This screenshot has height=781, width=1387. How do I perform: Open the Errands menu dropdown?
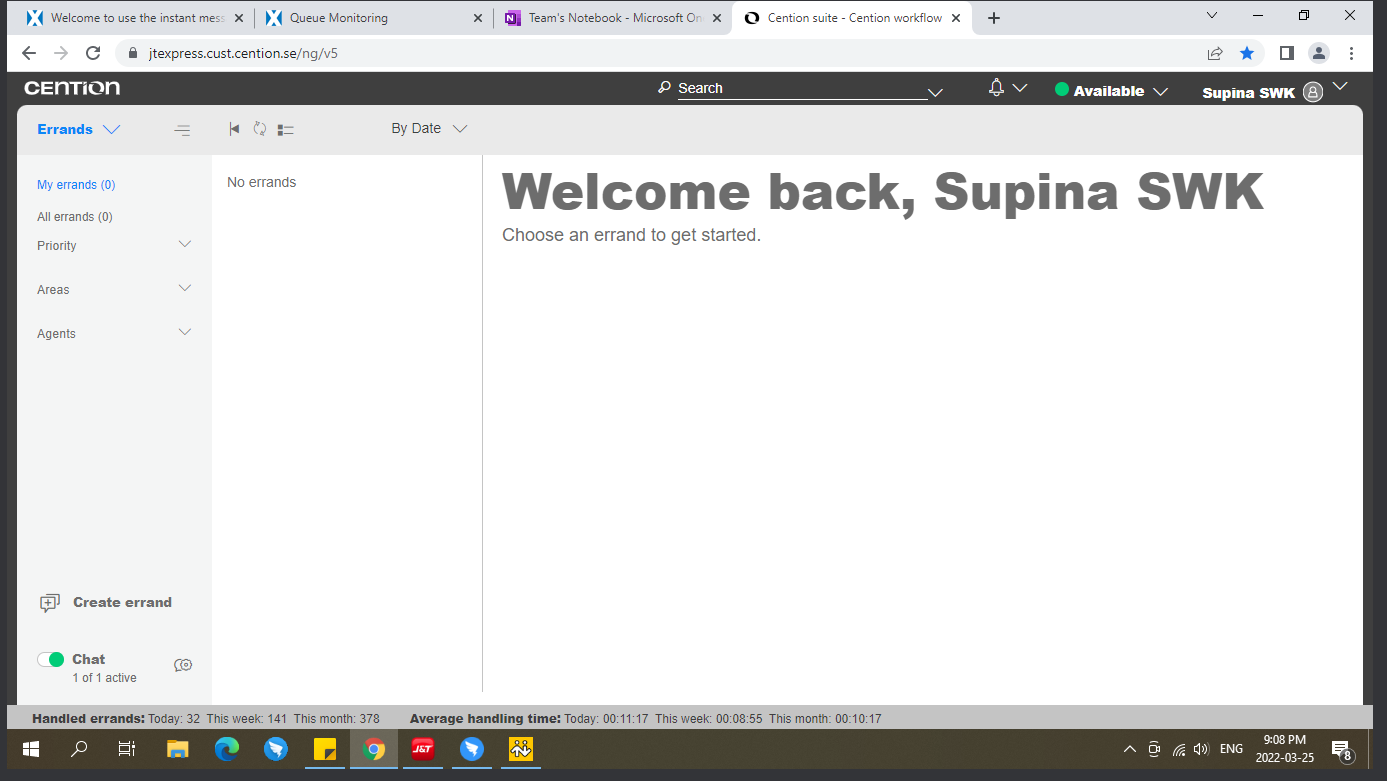click(x=78, y=129)
